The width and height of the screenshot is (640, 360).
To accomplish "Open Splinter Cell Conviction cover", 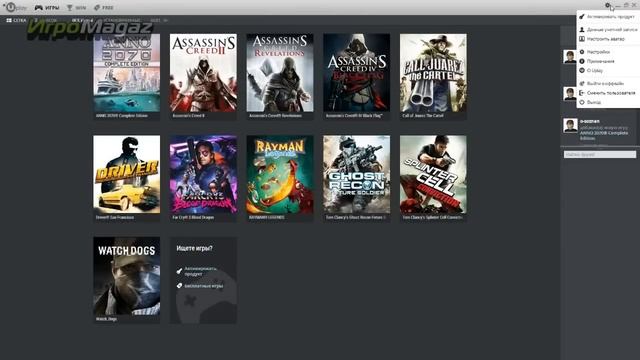I will point(433,174).
